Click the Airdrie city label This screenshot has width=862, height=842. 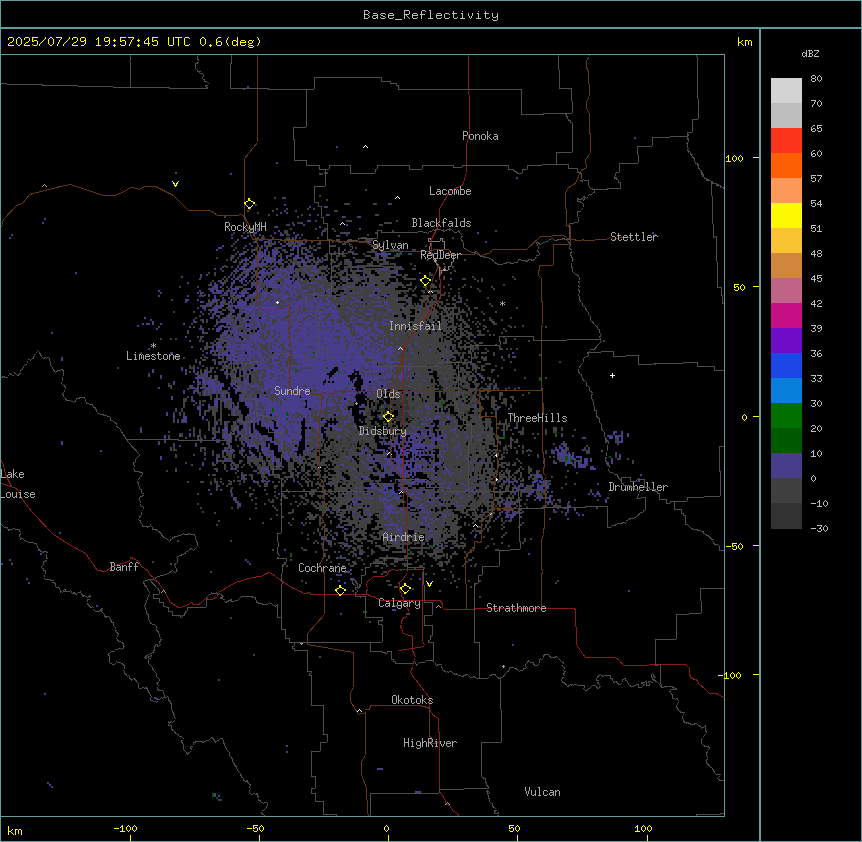[403, 537]
